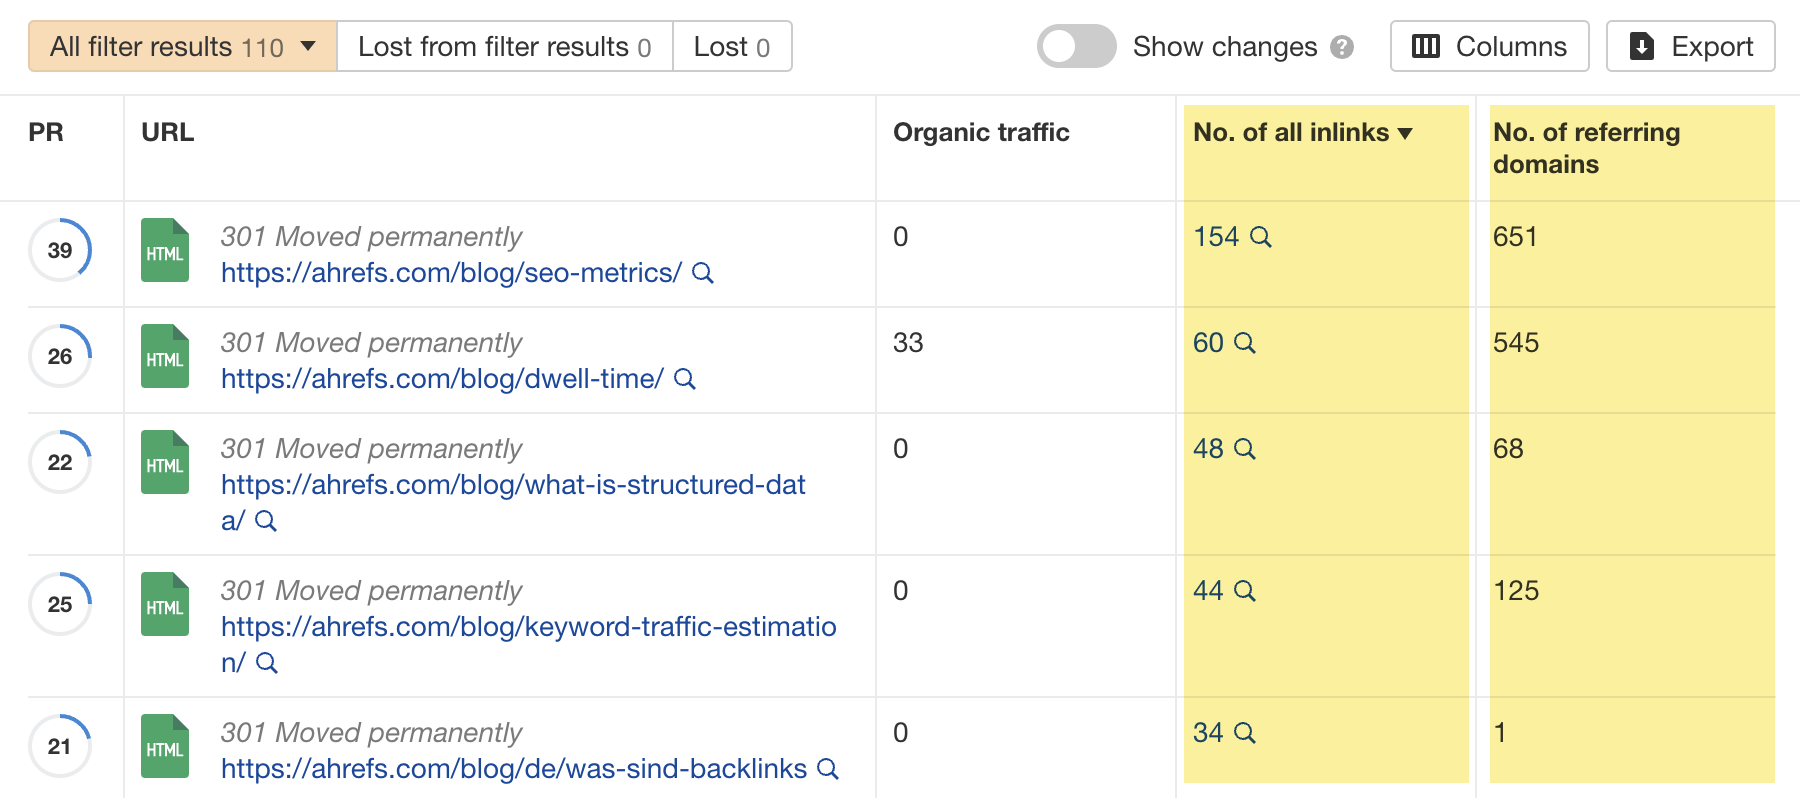Enable the Show changes toggle

click(1075, 46)
